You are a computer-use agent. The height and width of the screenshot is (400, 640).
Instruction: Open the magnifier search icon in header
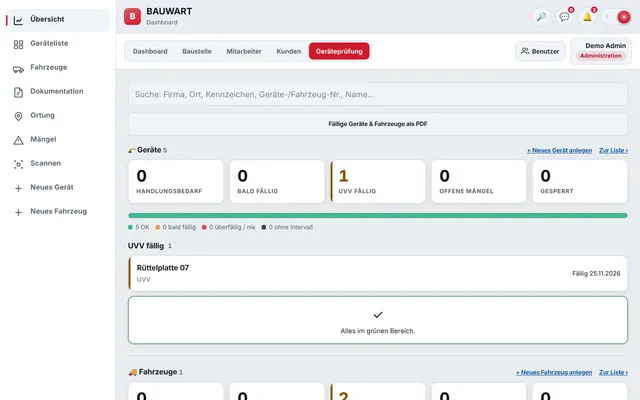pyautogui.click(x=541, y=17)
